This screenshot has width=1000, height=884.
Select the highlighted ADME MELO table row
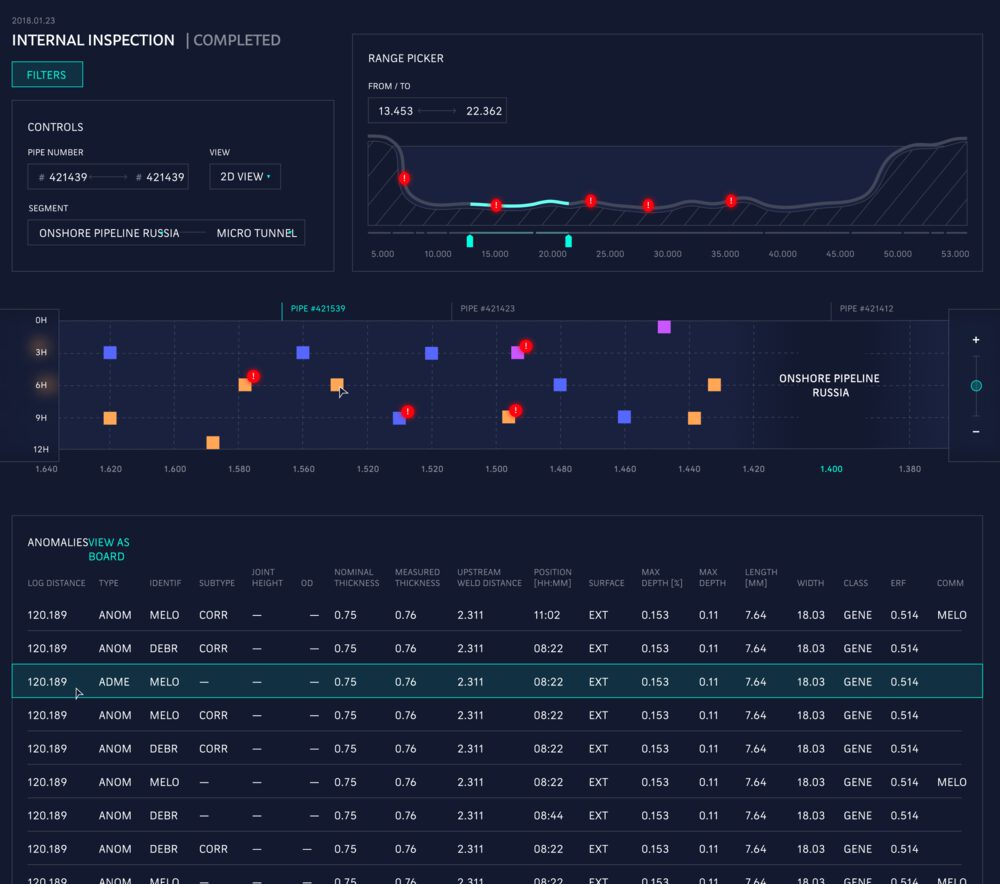[497, 682]
